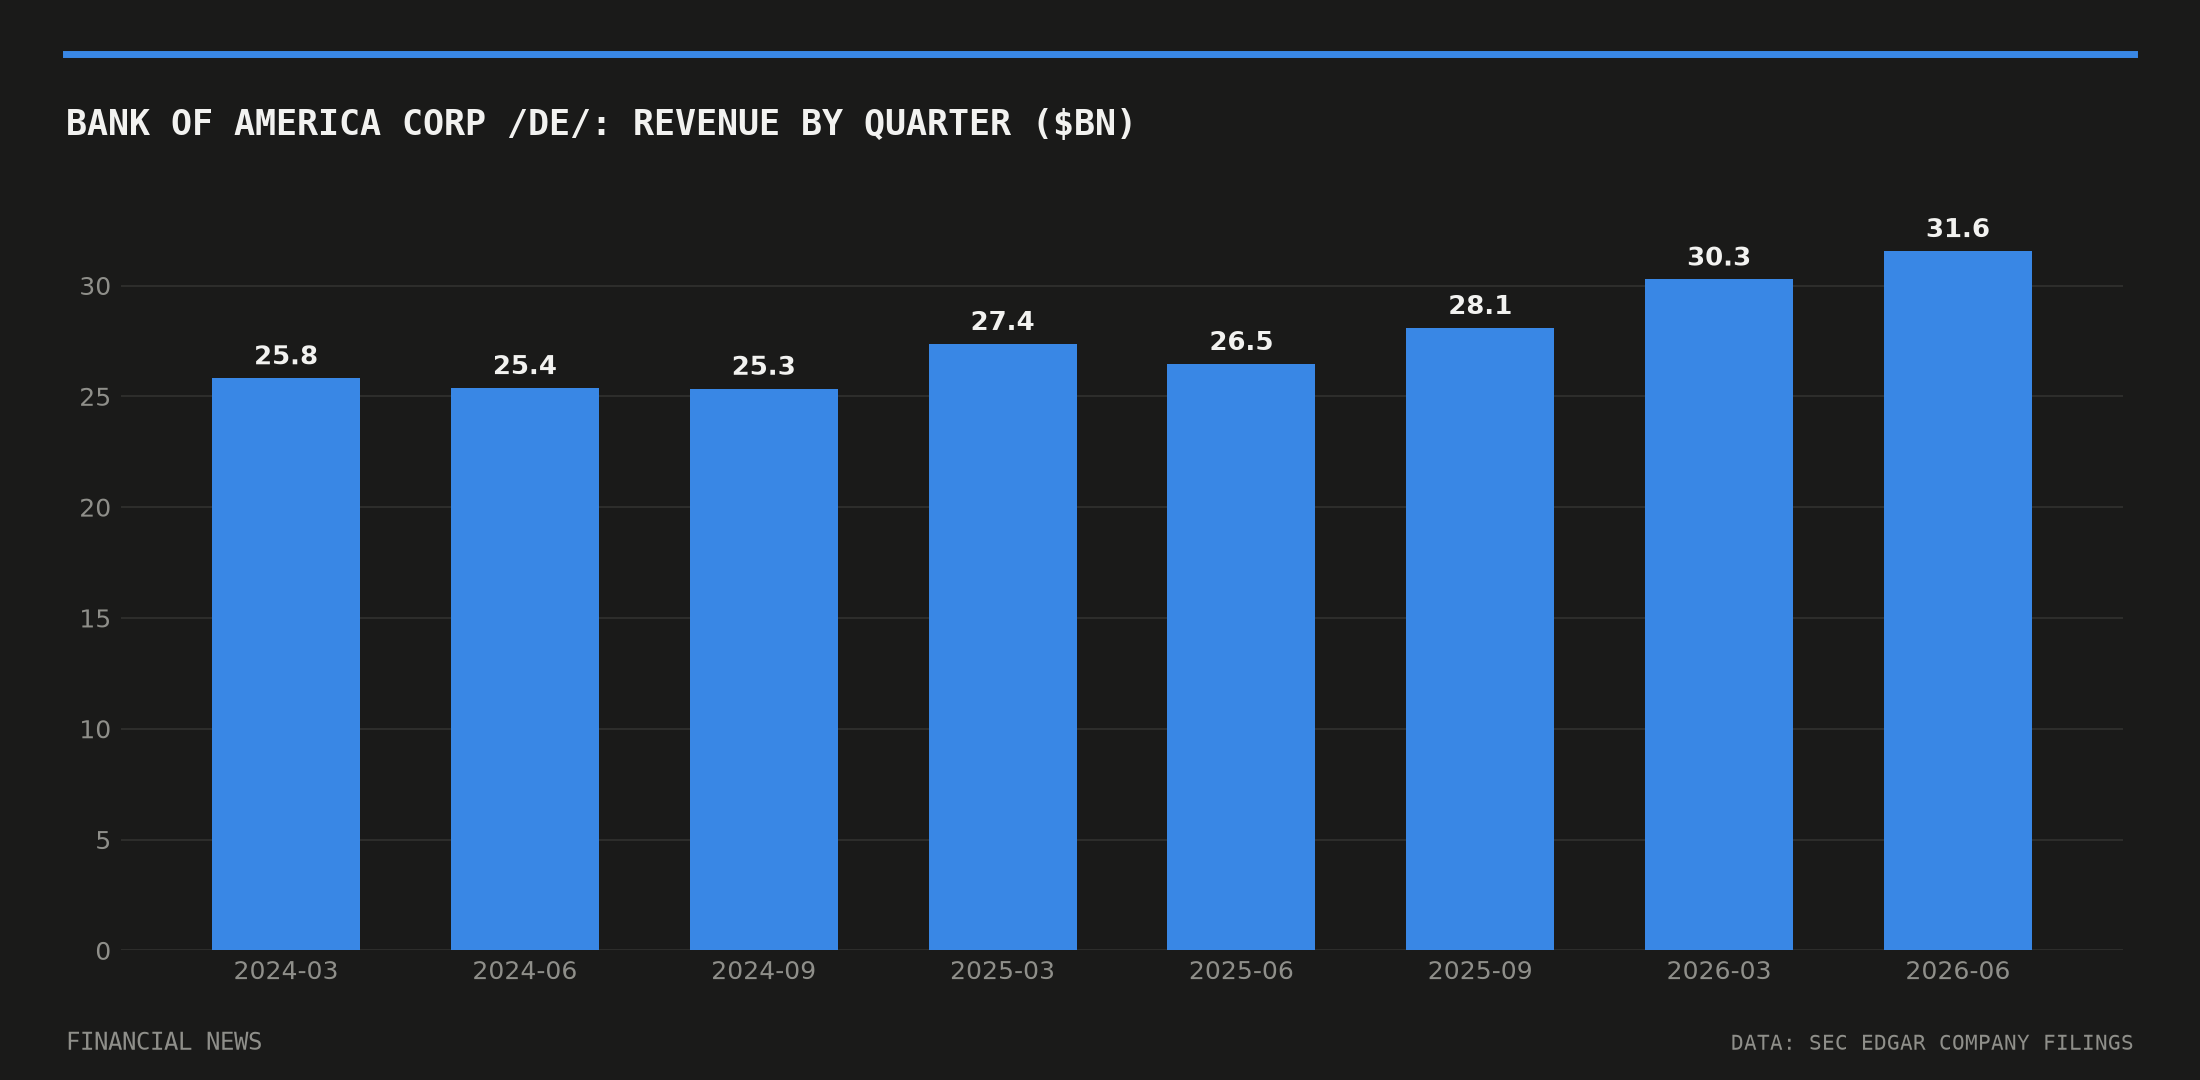Select the 2026-06 revenue bar
Viewport: 2200px width, 1080px height.
pyautogui.click(x=1958, y=600)
